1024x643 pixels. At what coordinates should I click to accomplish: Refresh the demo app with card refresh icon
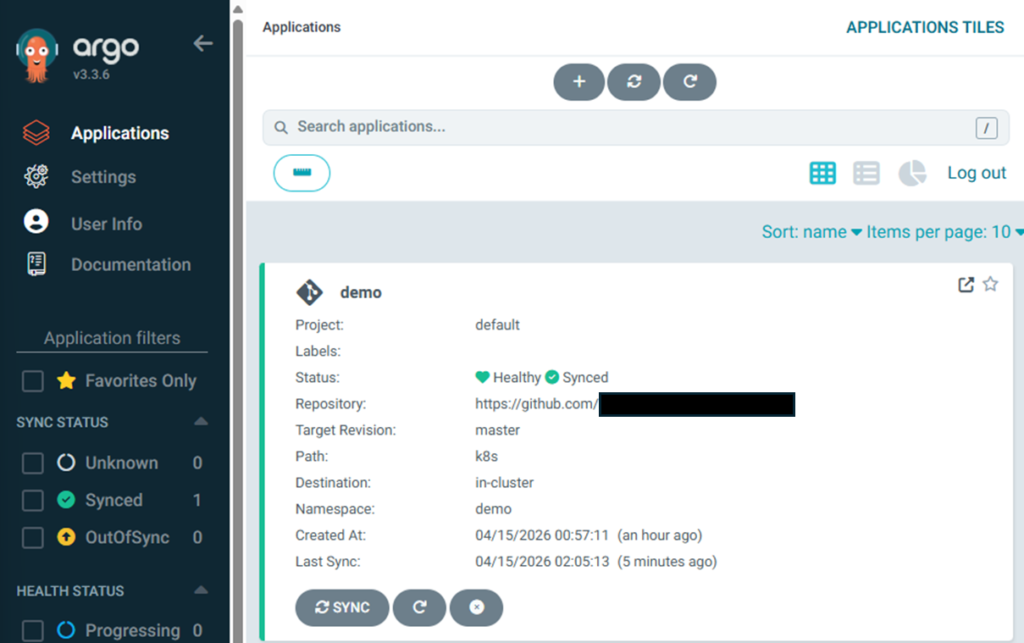pyautogui.click(x=419, y=607)
